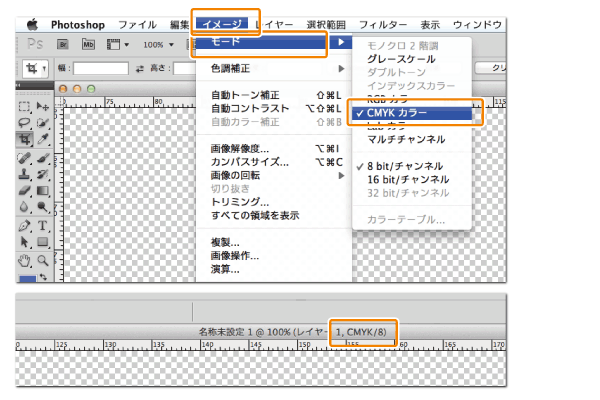Select the Lasso tool

coord(24,123)
